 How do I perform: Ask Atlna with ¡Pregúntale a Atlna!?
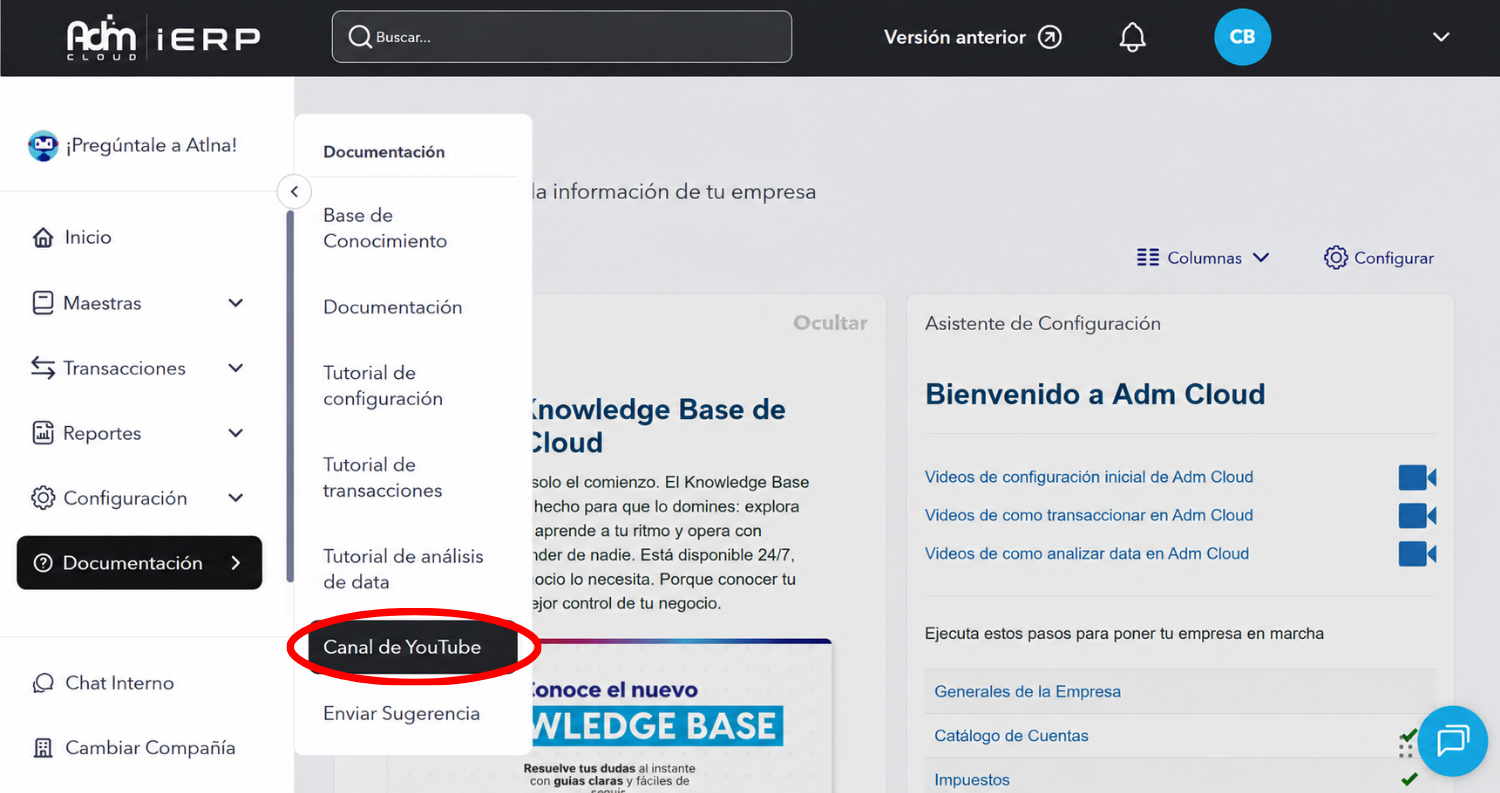click(152, 145)
